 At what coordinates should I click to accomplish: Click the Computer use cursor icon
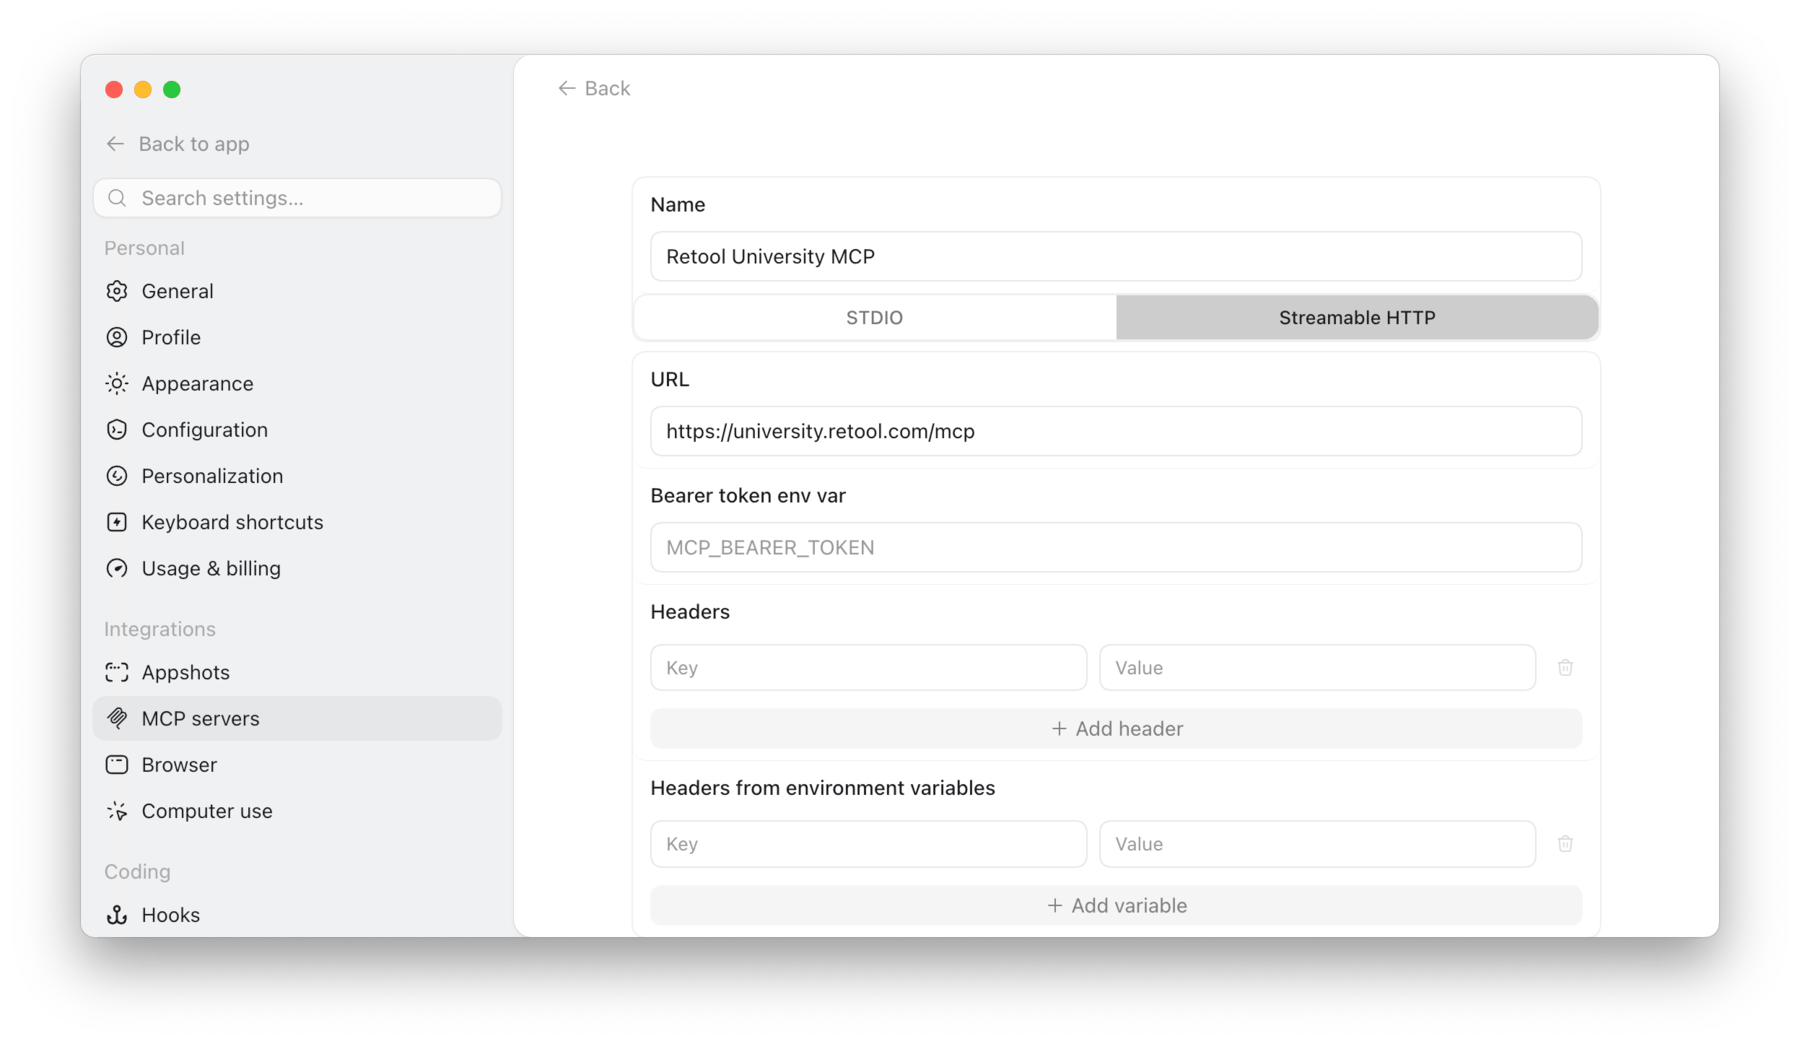pos(117,811)
